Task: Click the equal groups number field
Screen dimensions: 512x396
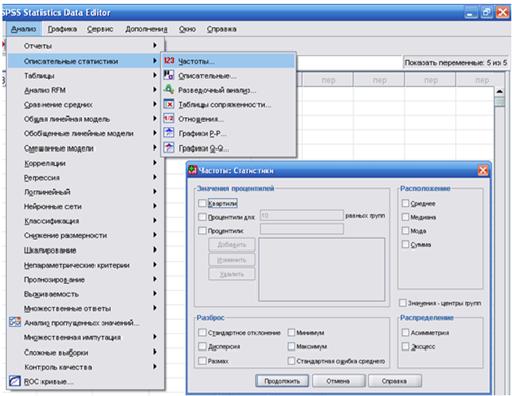Action: (x=302, y=215)
